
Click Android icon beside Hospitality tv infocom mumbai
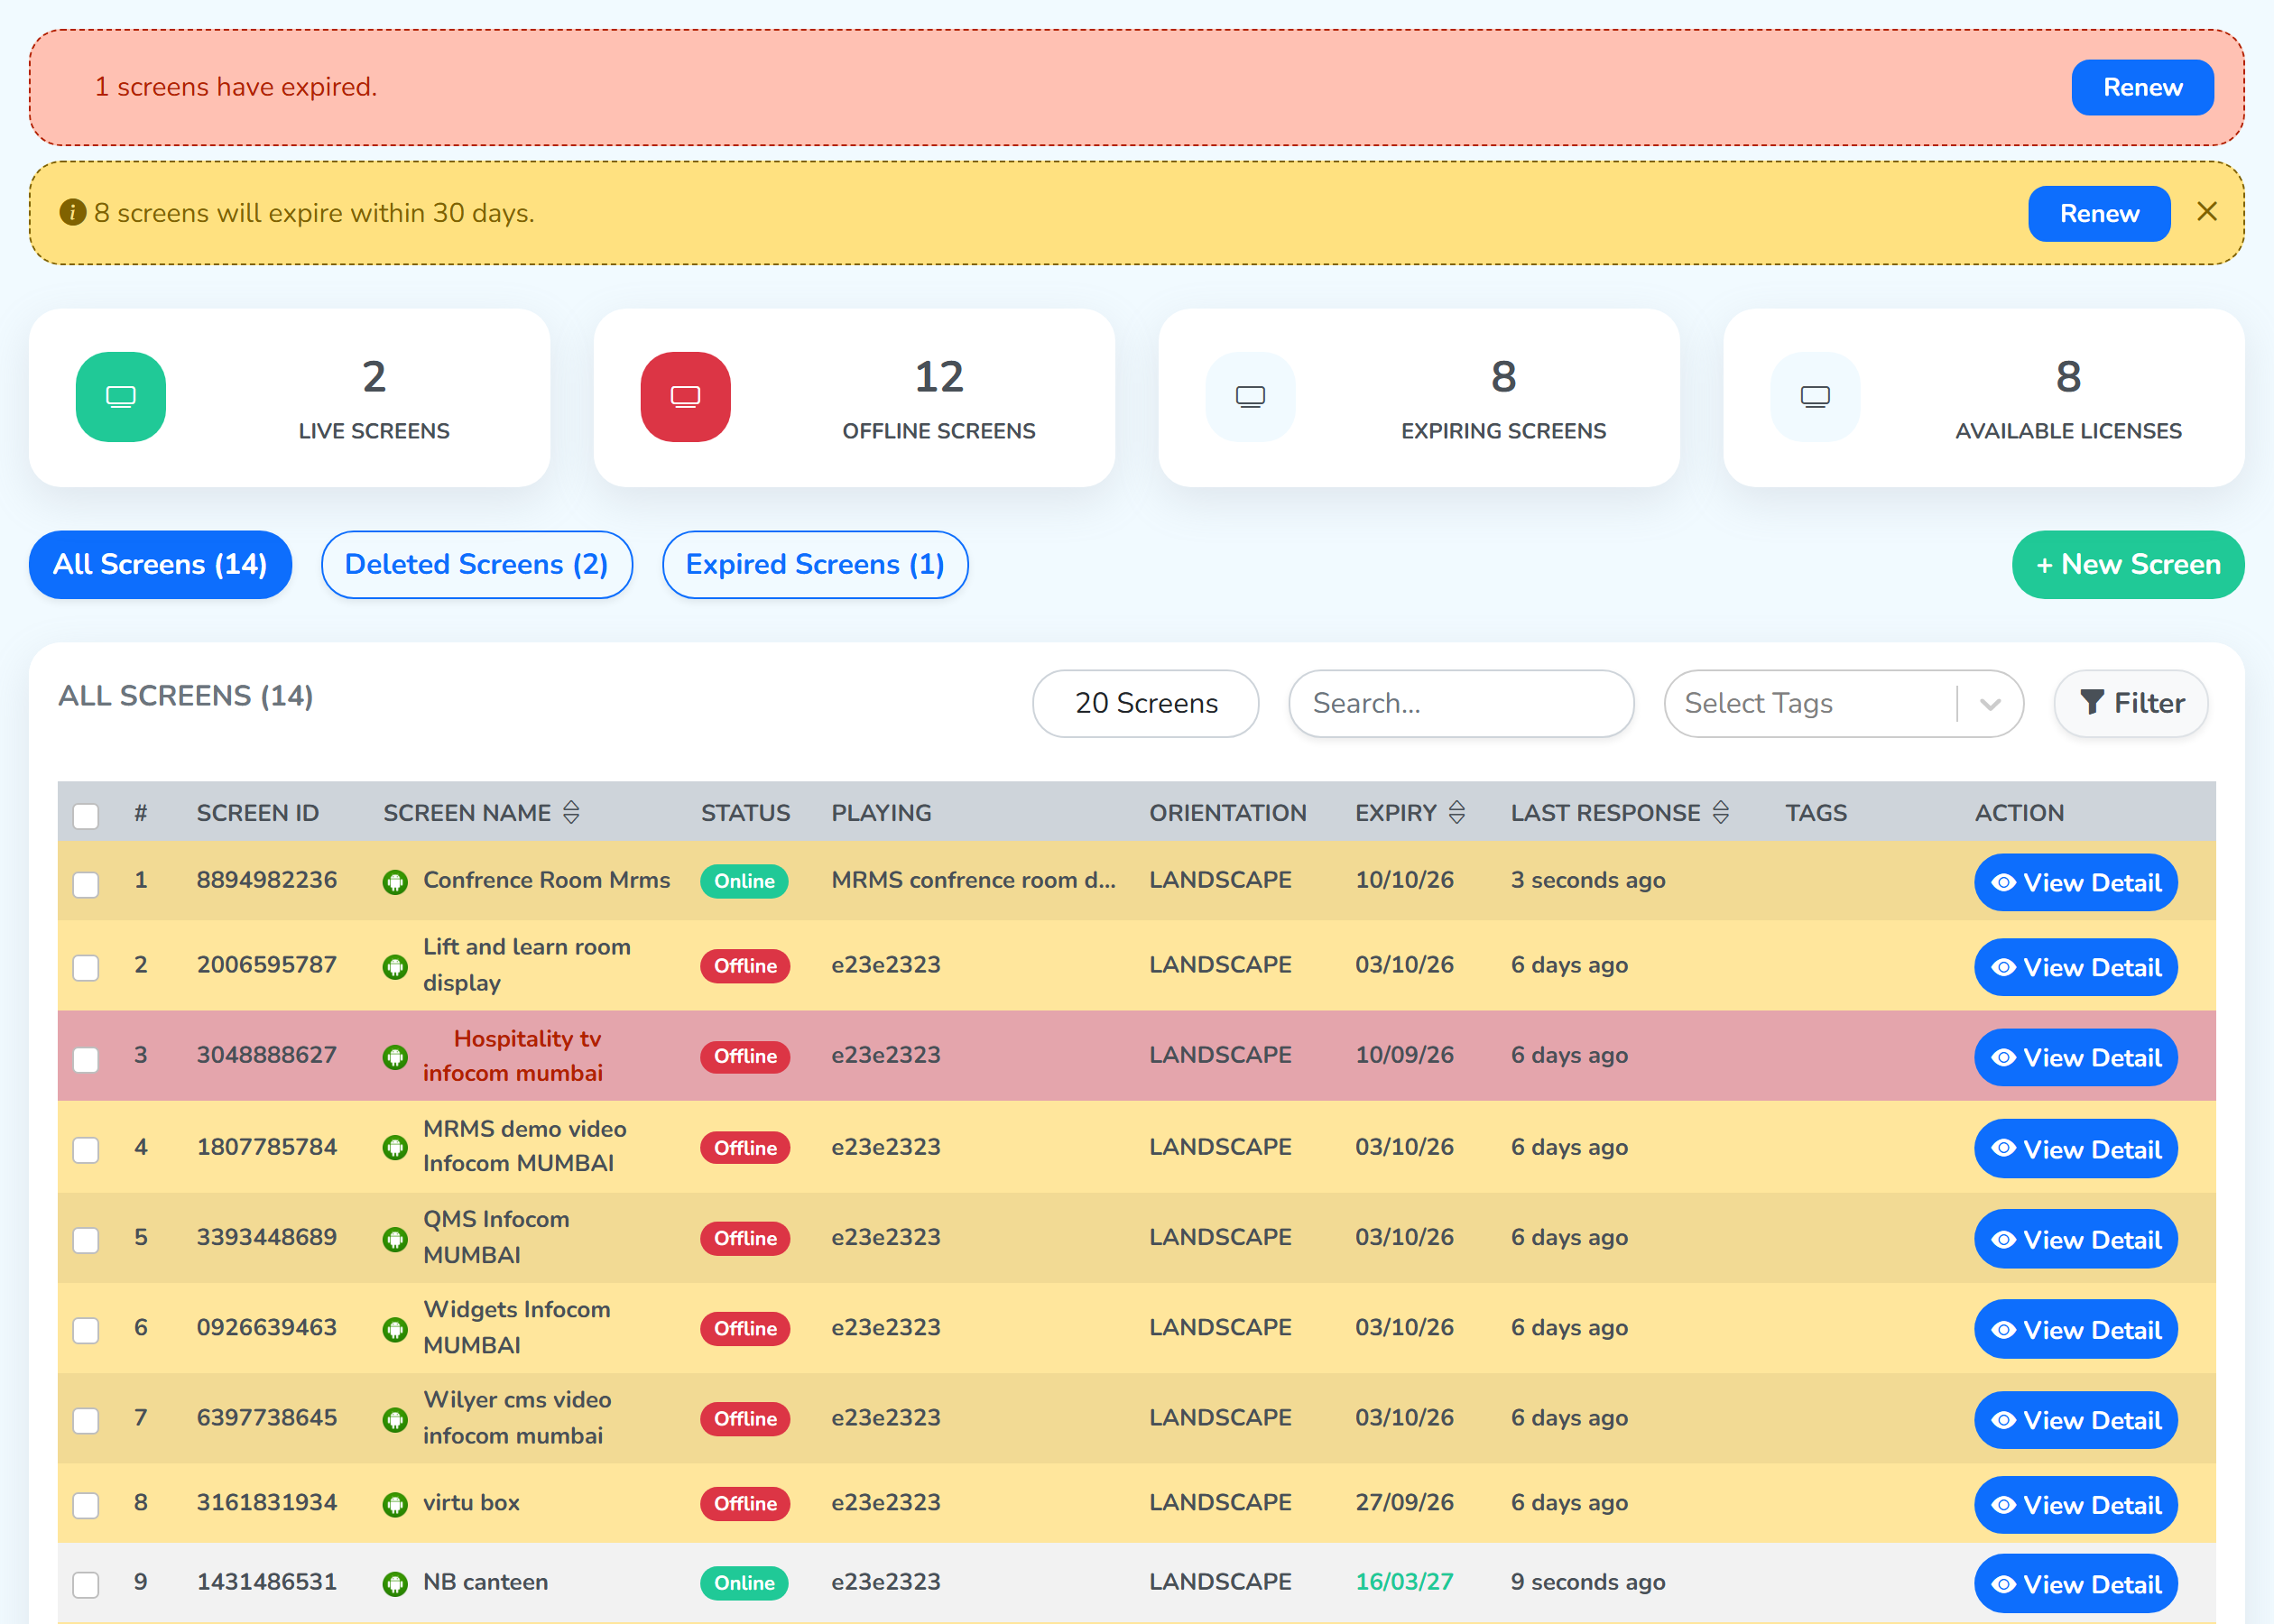point(395,1057)
